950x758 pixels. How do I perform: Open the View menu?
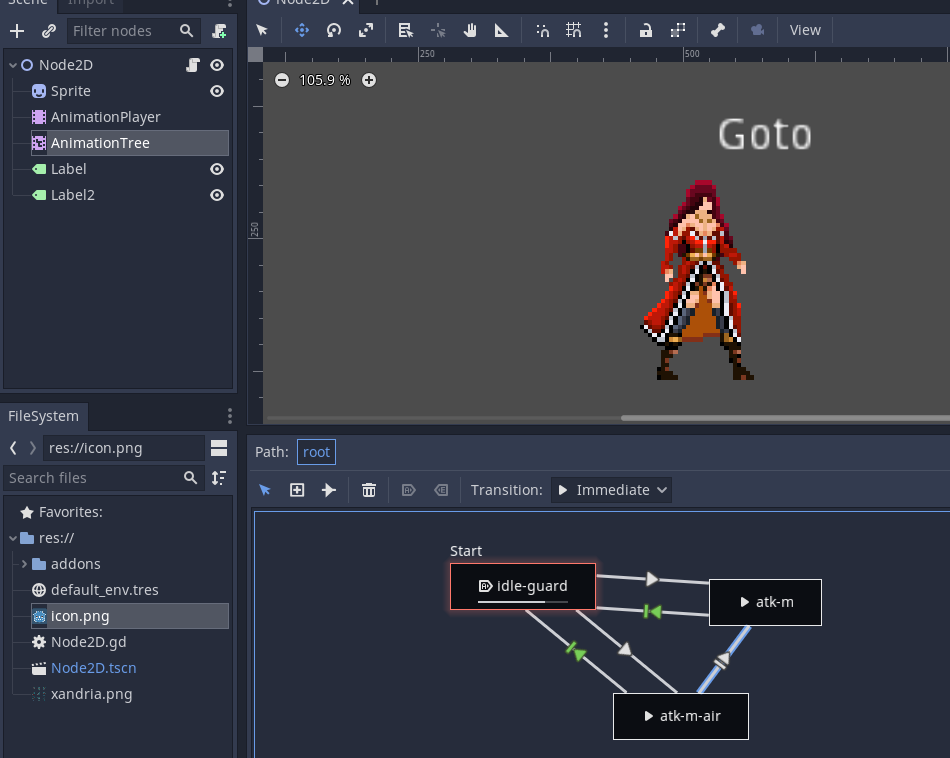(805, 30)
